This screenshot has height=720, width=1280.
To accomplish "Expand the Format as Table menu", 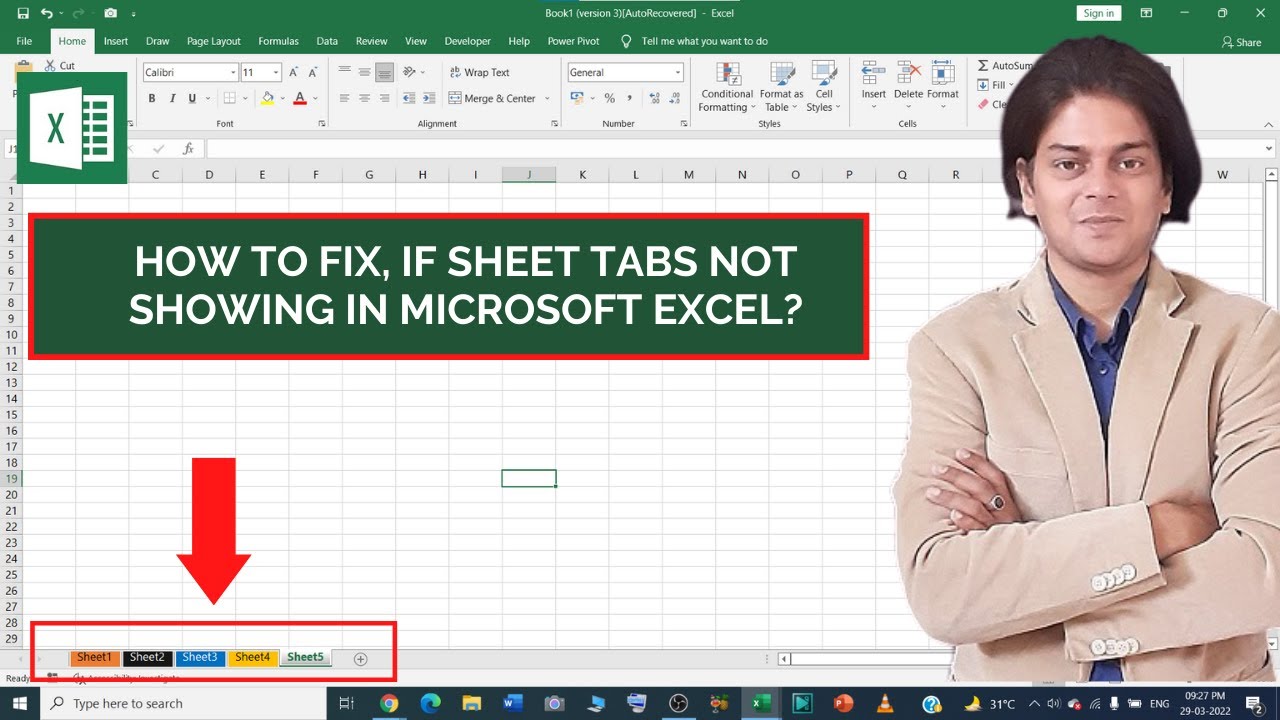I will 781,87.
